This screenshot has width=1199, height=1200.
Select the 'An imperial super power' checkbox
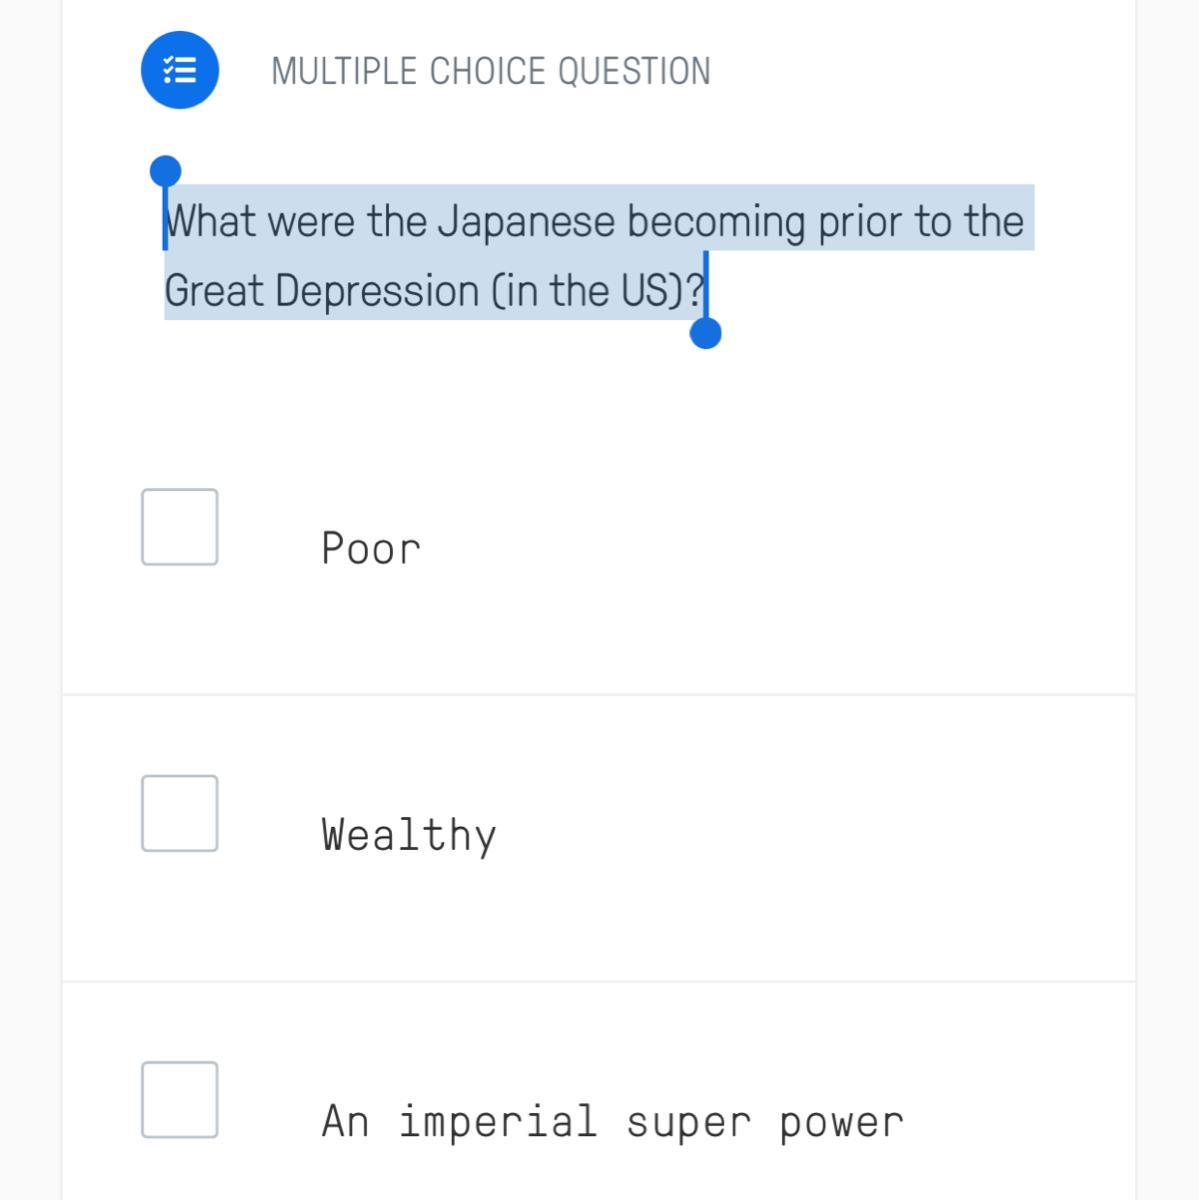[x=180, y=1100]
